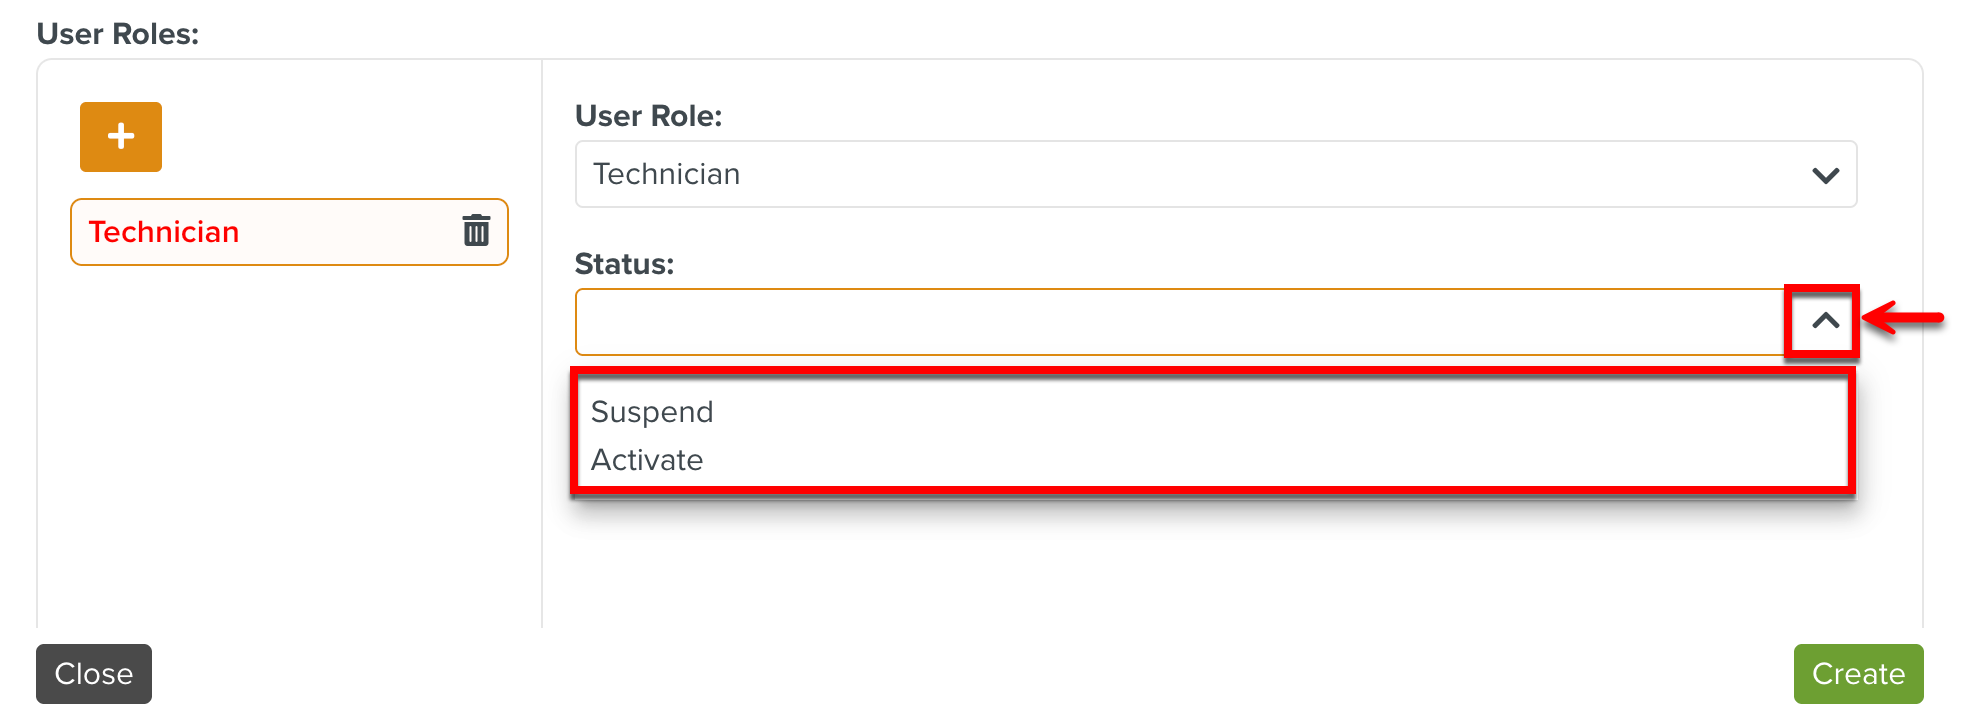Set status to Suspend
This screenshot has height=726, width=1962.
(x=652, y=412)
